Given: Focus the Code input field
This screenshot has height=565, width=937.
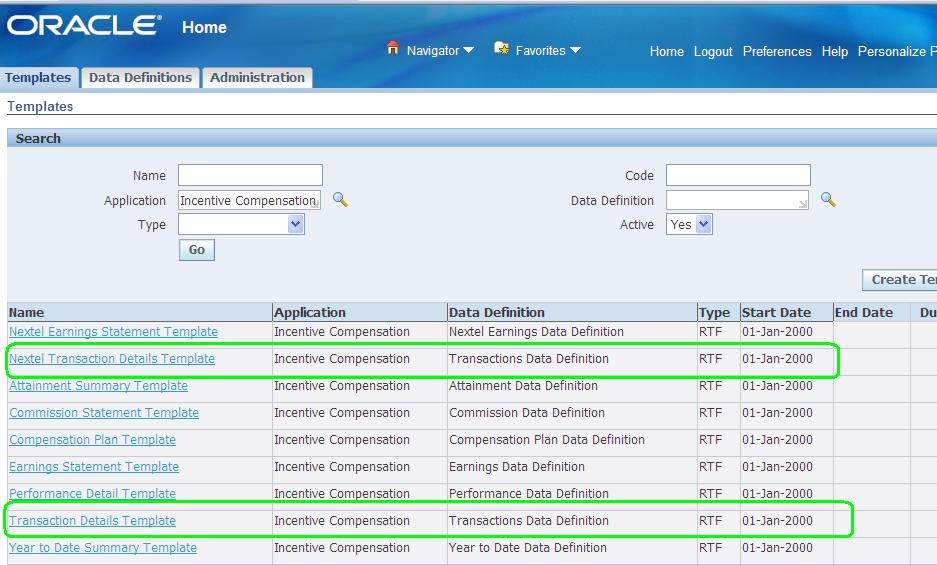Looking at the screenshot, I should (x=738, y=175).
